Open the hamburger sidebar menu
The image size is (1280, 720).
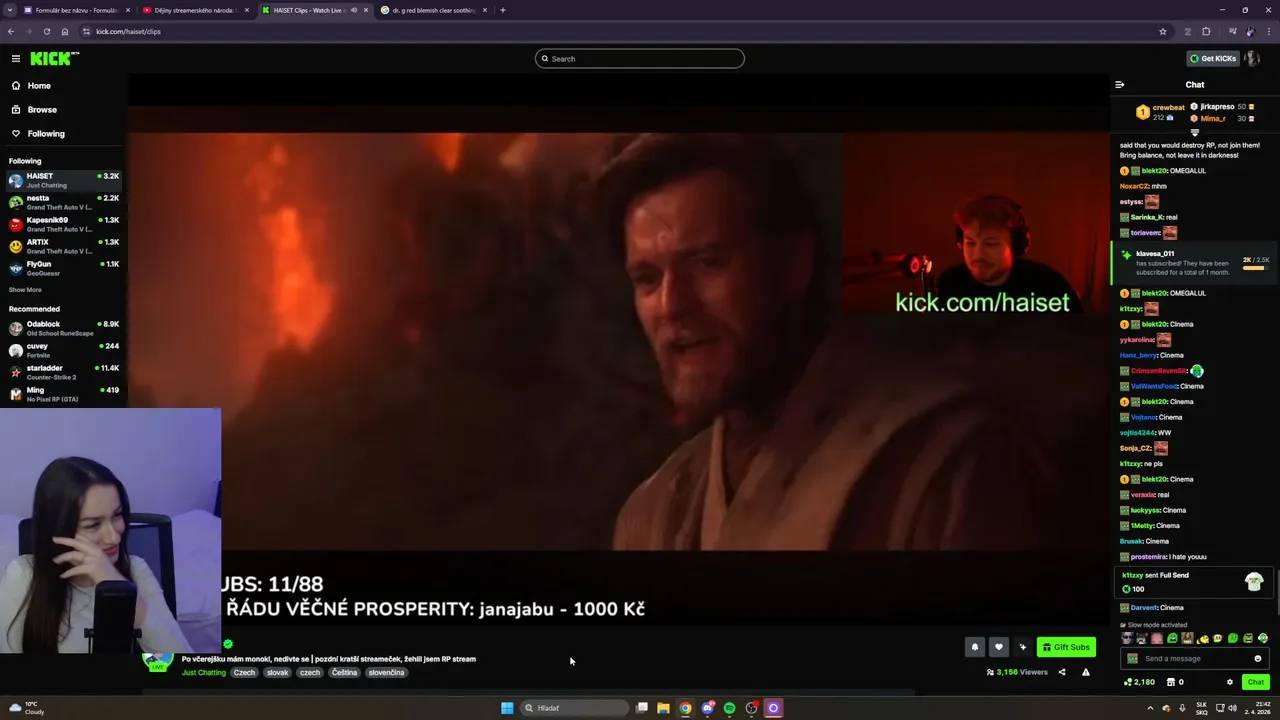[16, 59]
